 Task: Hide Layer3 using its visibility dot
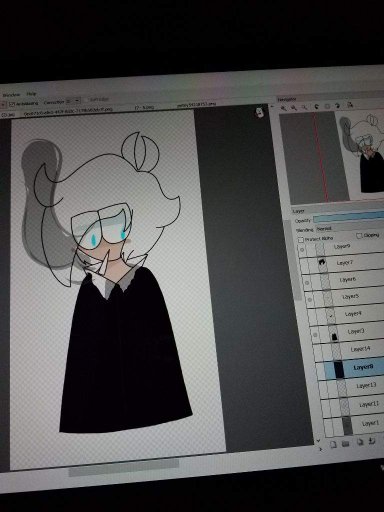315,335
